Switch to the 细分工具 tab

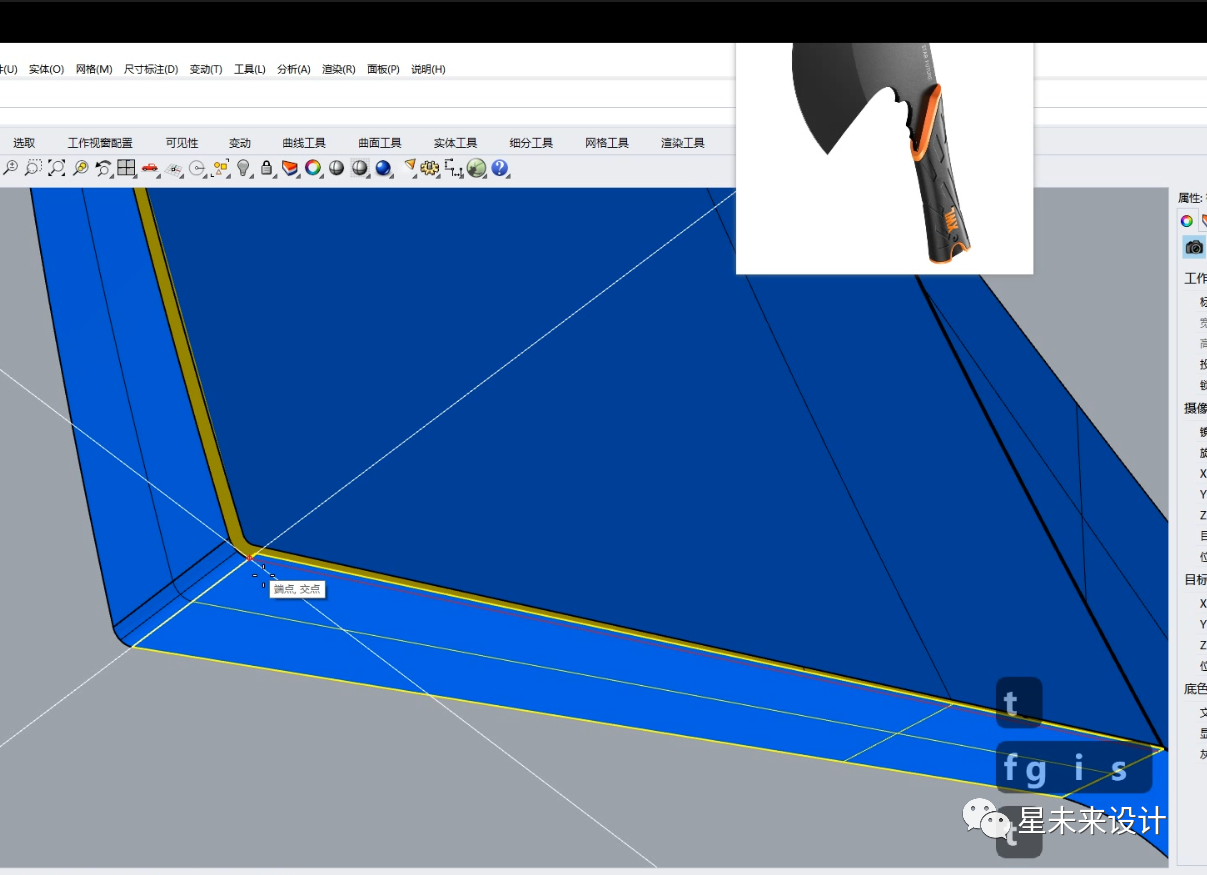(531, 143)
